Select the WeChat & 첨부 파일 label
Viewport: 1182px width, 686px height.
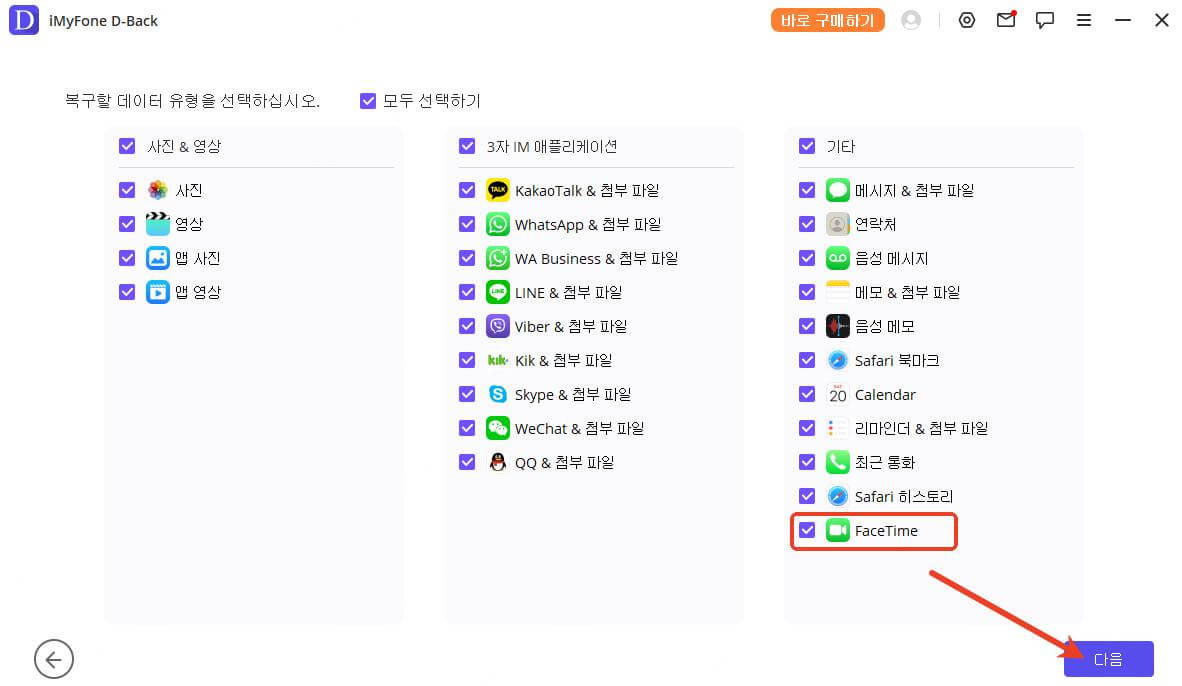(580, 428)
